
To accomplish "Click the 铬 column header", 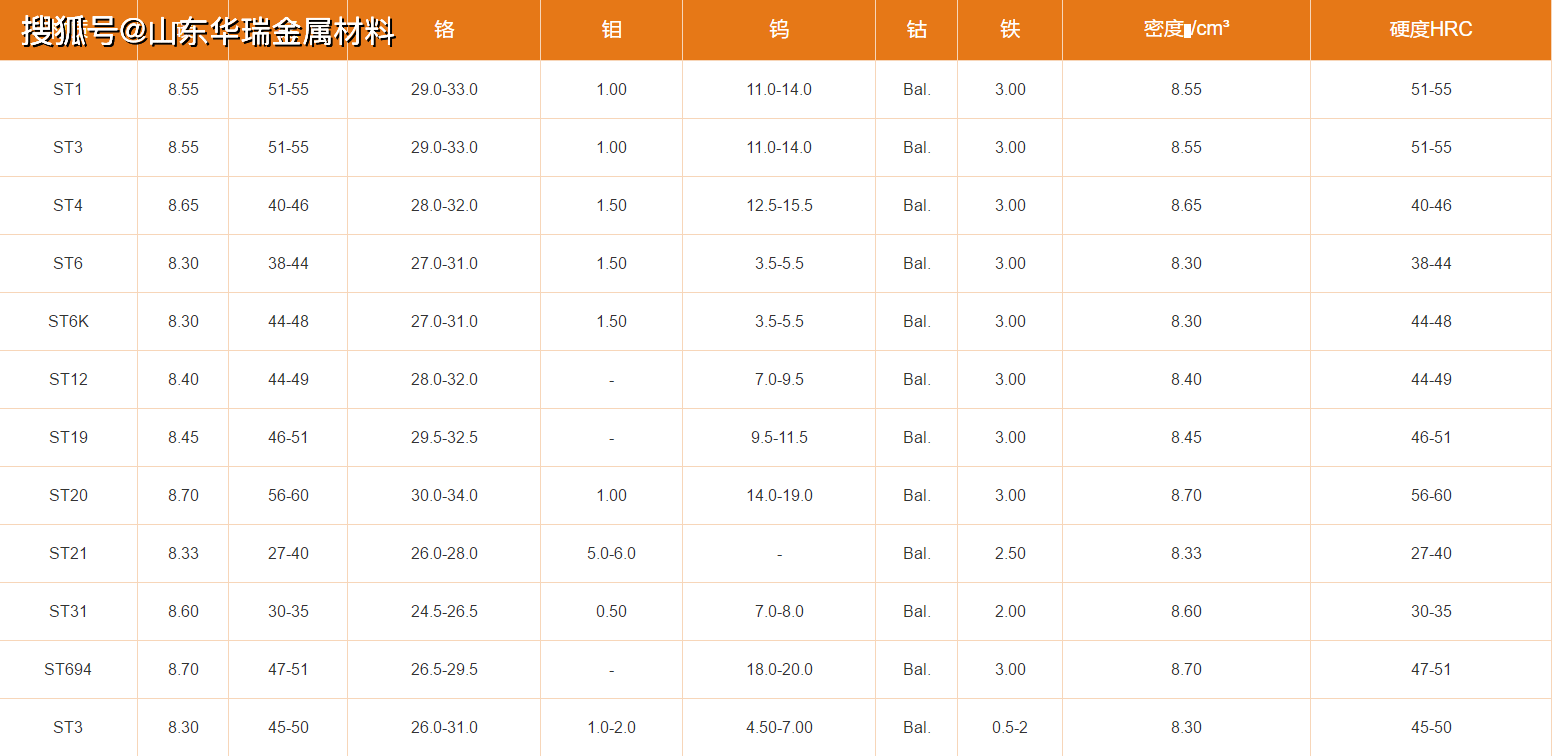I will [x=444, y=30].
